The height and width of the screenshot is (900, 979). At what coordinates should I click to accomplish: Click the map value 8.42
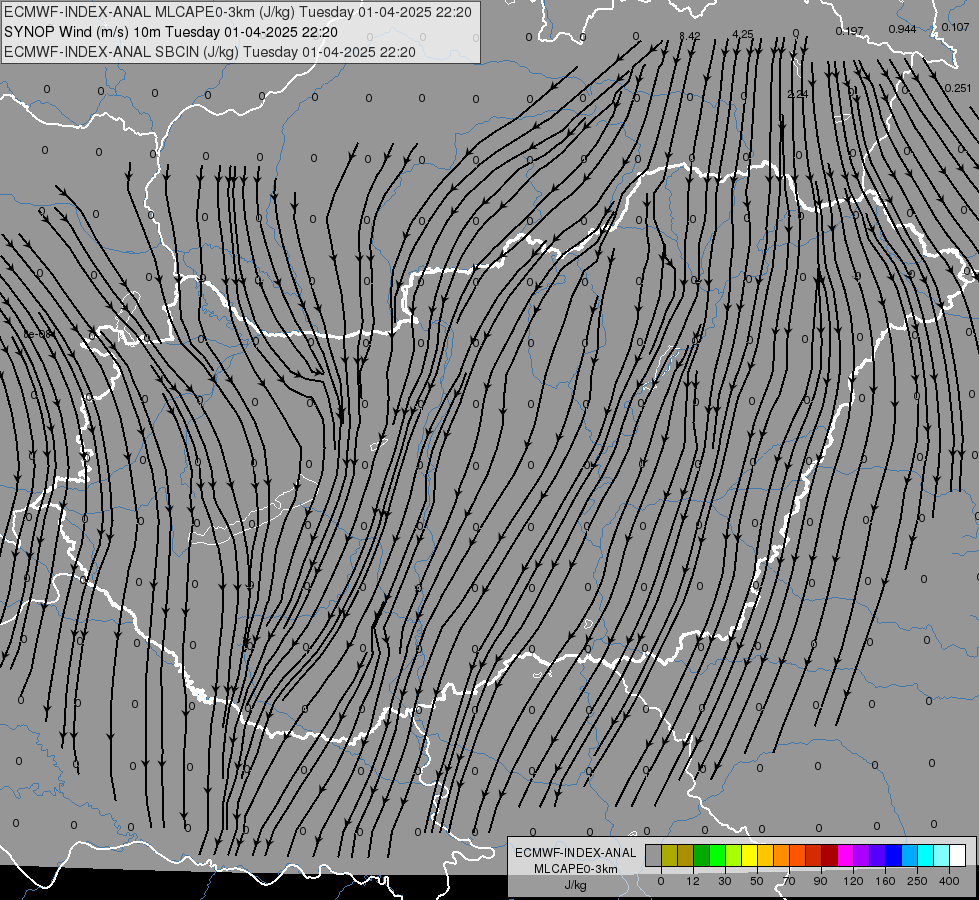689,36
